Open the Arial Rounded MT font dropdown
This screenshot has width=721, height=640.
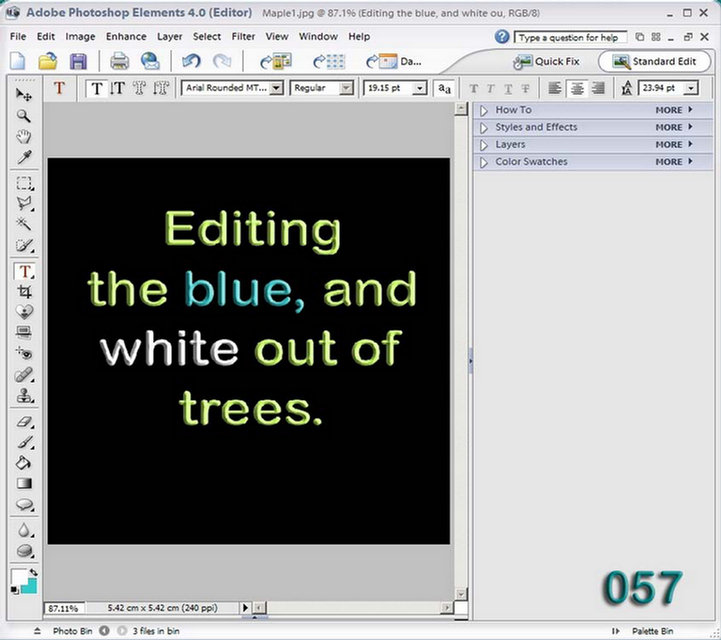click(x=276, y=88)
